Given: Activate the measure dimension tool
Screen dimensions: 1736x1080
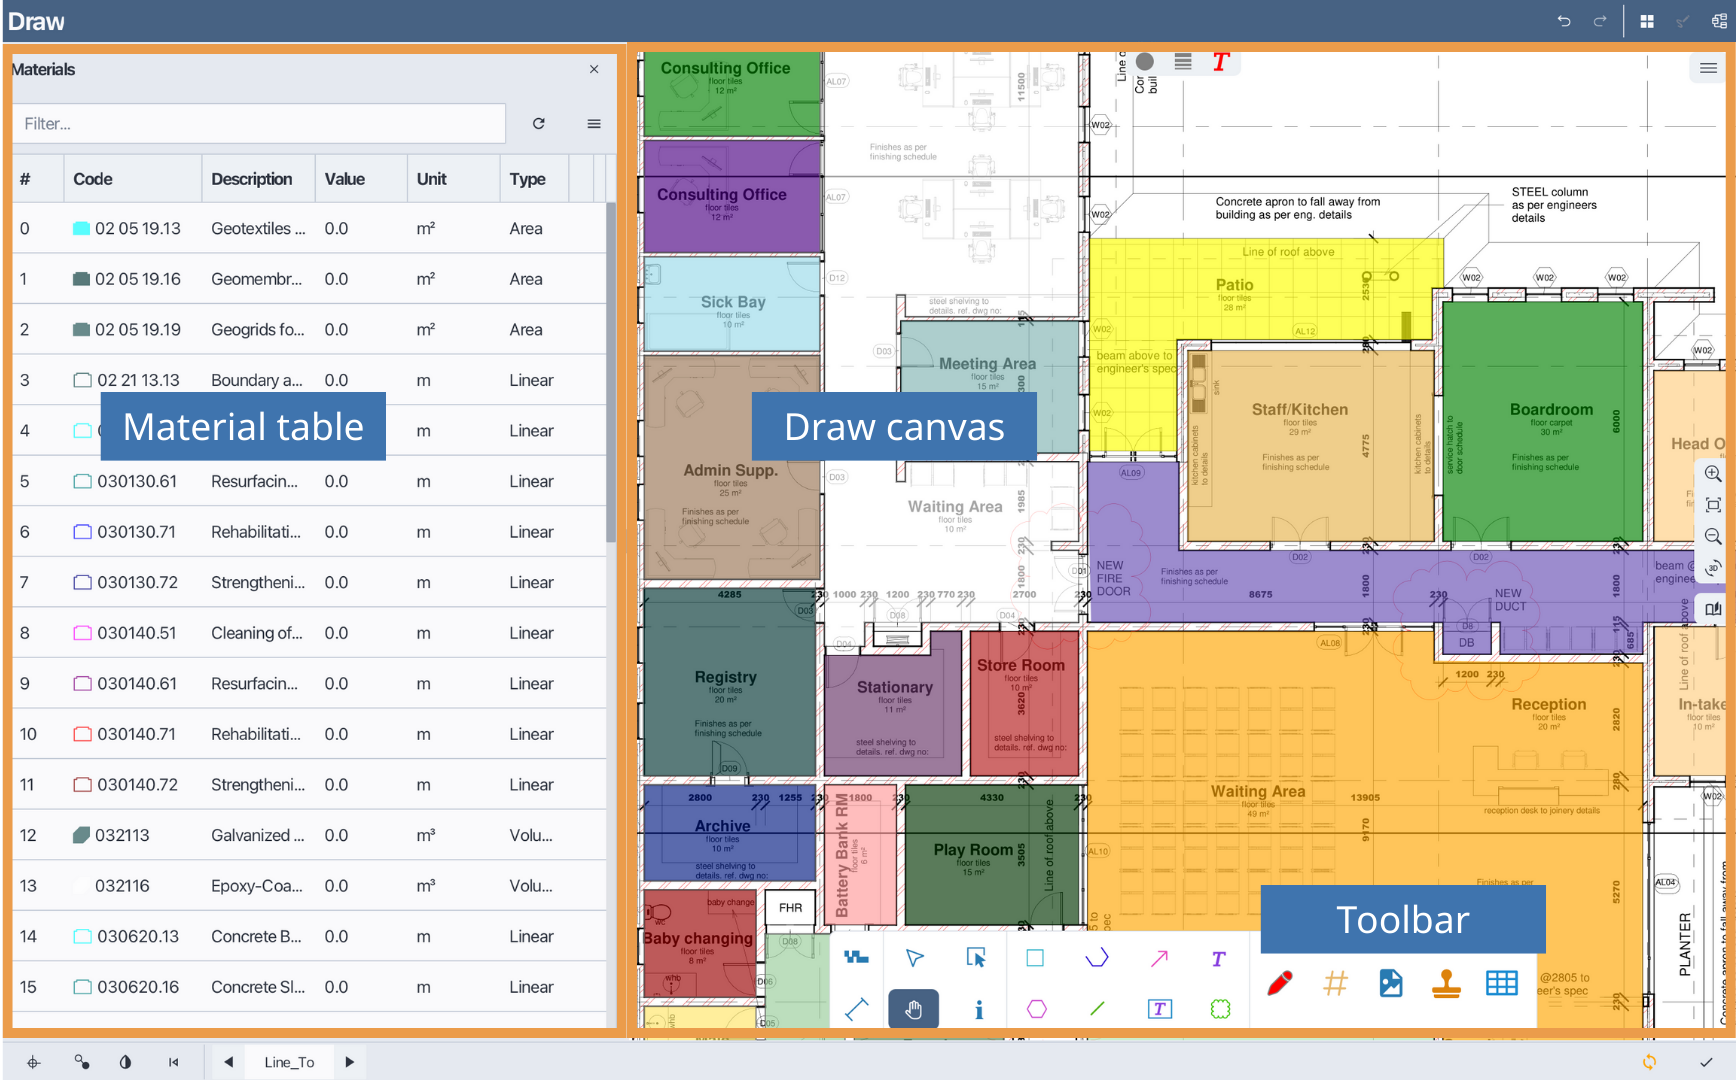Looking at the screenshot, I should (856, 1009).
